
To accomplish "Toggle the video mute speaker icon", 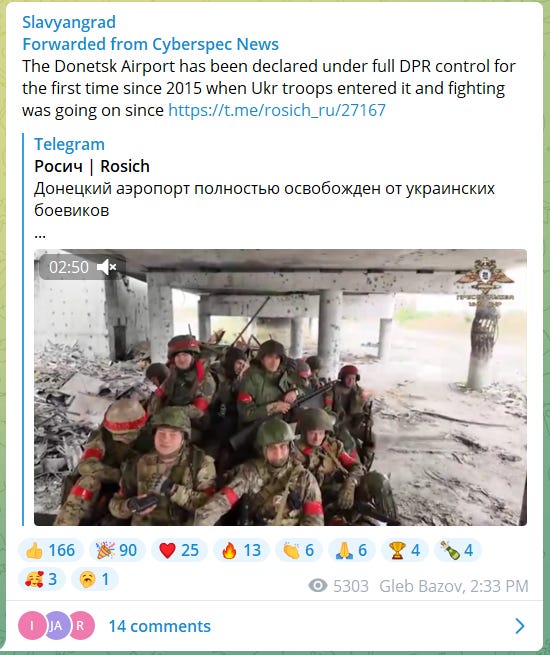I will point(106,267).
